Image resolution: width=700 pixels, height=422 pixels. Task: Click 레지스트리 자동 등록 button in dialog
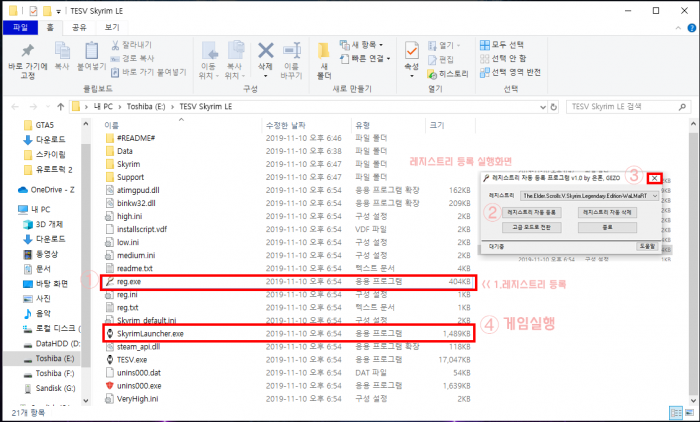pyautogui.click(x=532, y=213)
